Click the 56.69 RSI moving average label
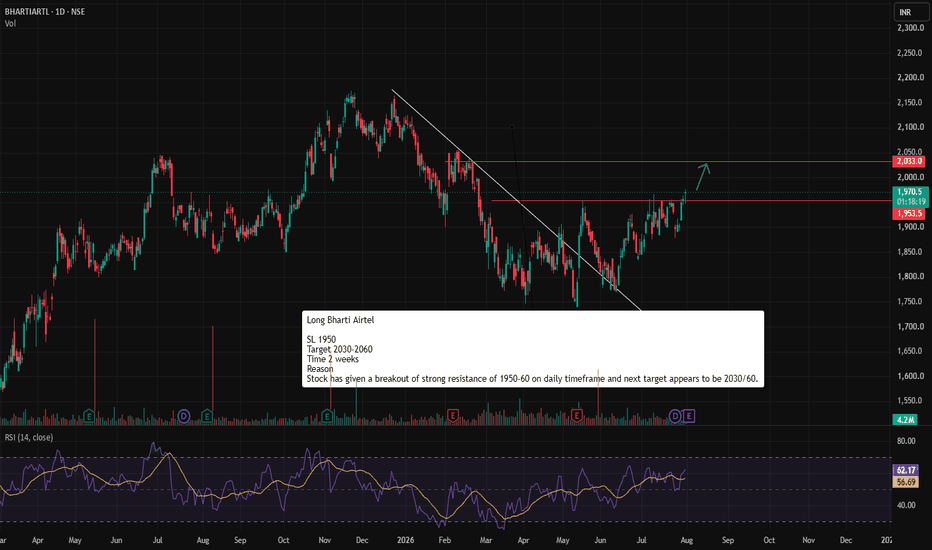This screenshot has height=550, width=932. (x=906, y=482)
